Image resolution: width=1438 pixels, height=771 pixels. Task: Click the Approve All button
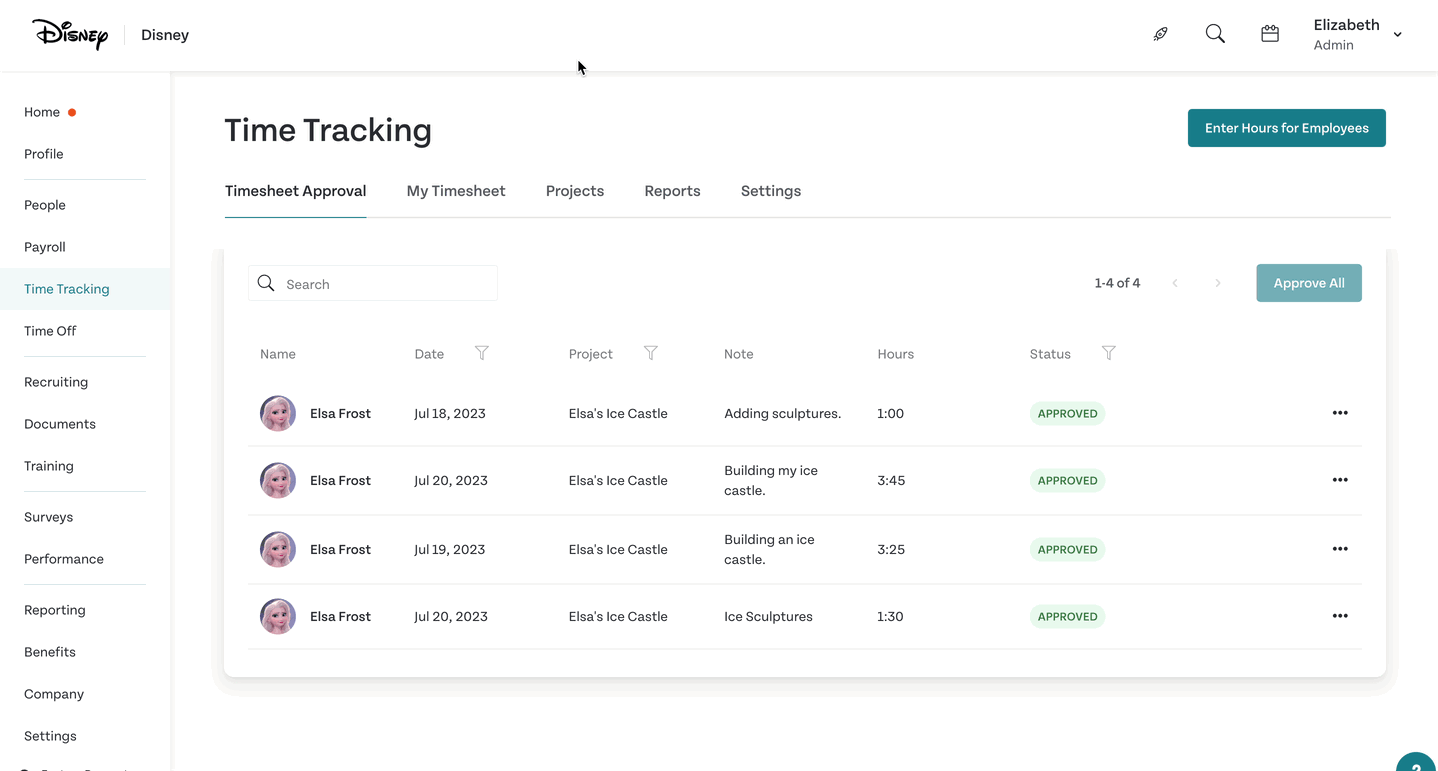[x=1309, y=283]
